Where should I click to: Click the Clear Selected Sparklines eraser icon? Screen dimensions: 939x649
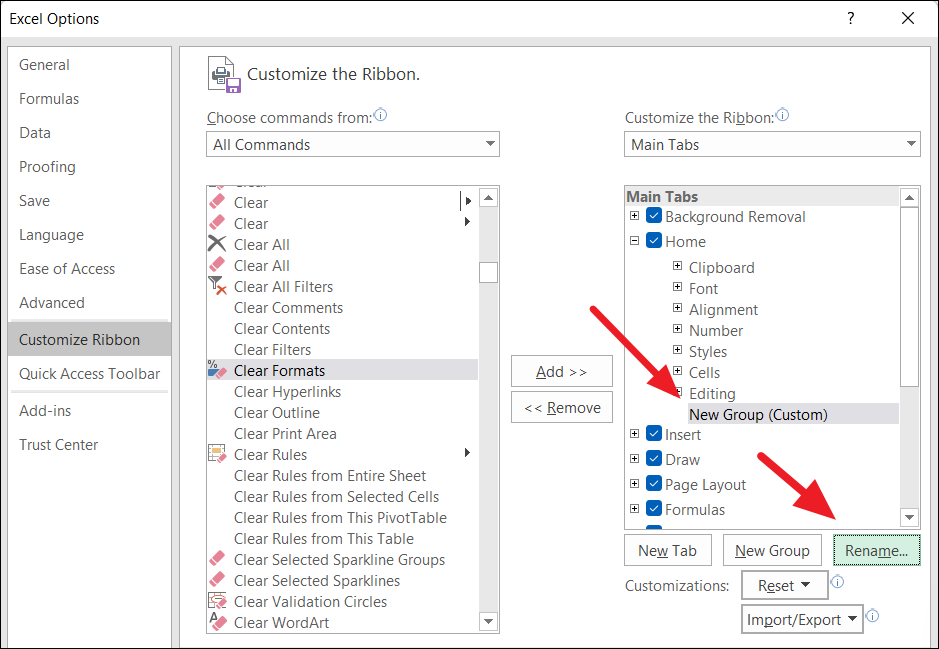coord(217,580)
